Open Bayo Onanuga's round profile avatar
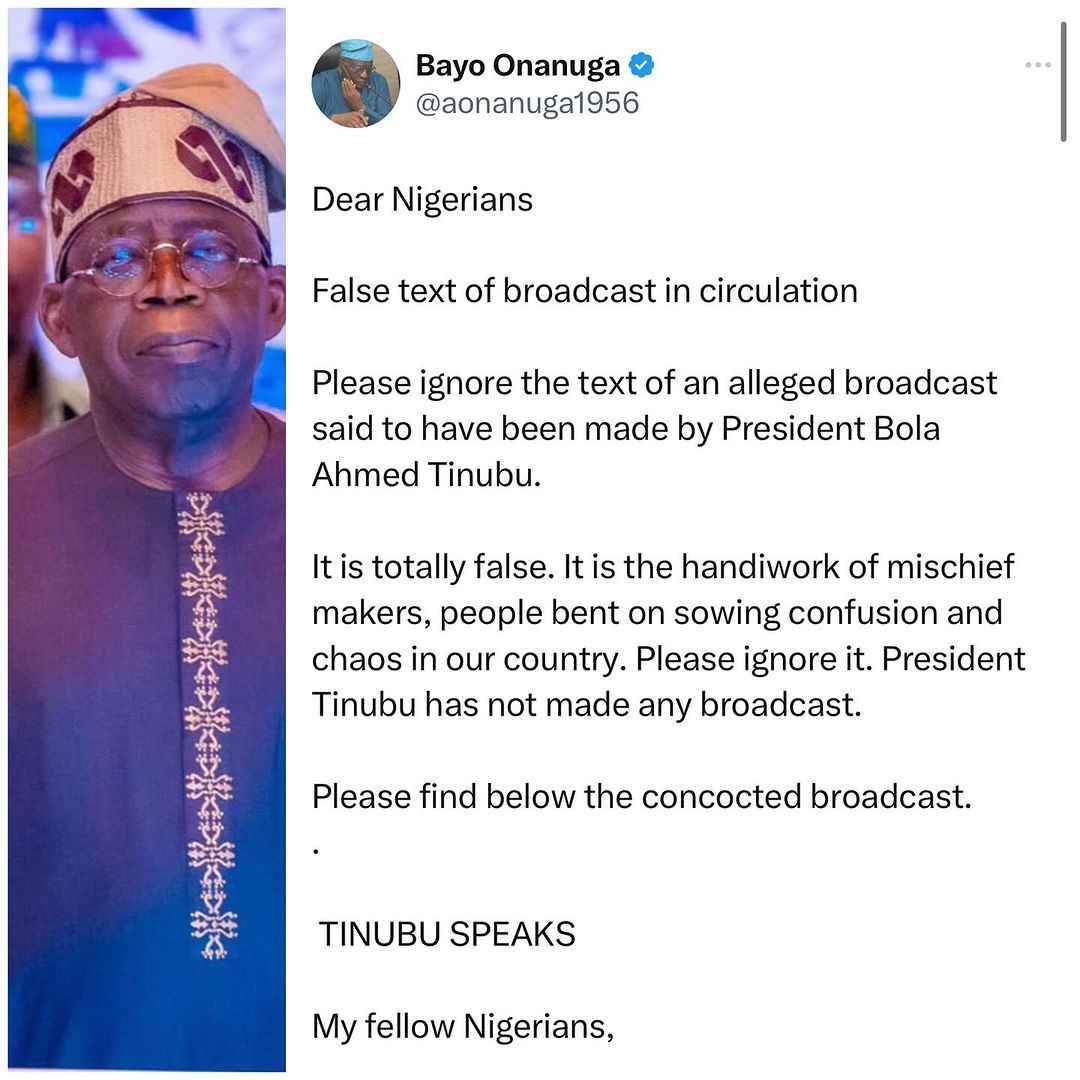 pyautogui.click(x=355, y=83)
